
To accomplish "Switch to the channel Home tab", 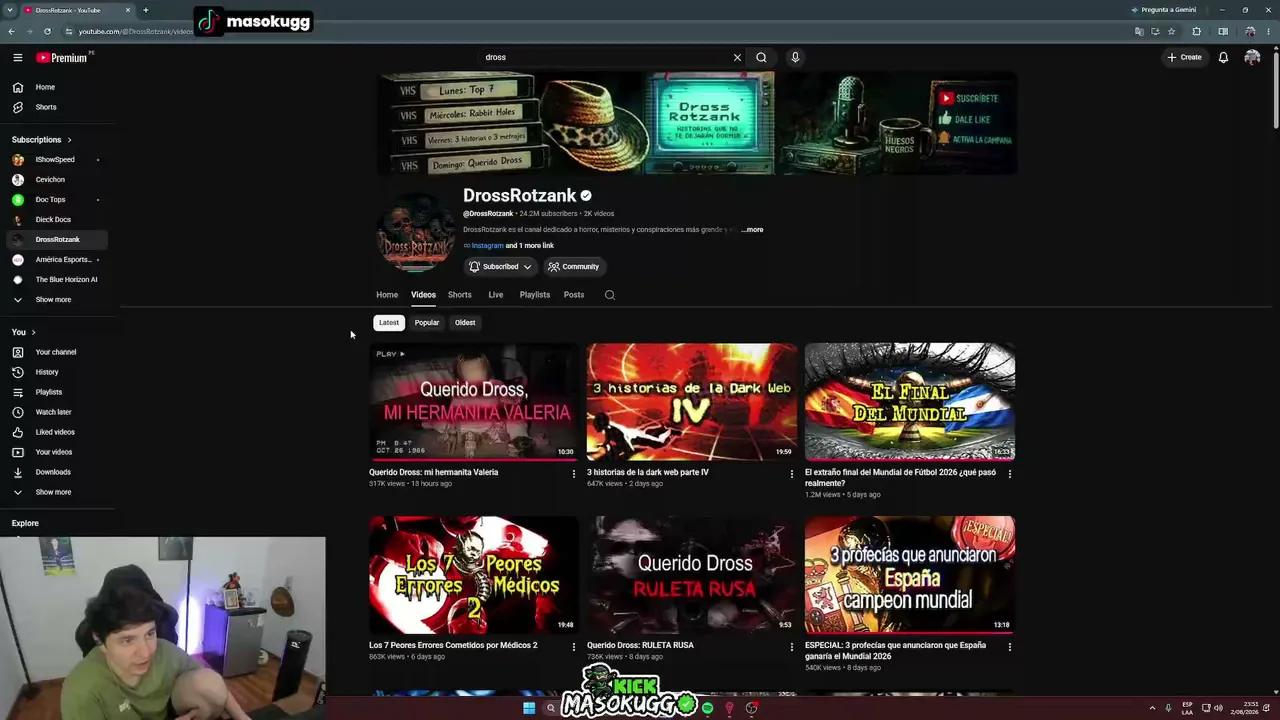I will coord(387,295).
